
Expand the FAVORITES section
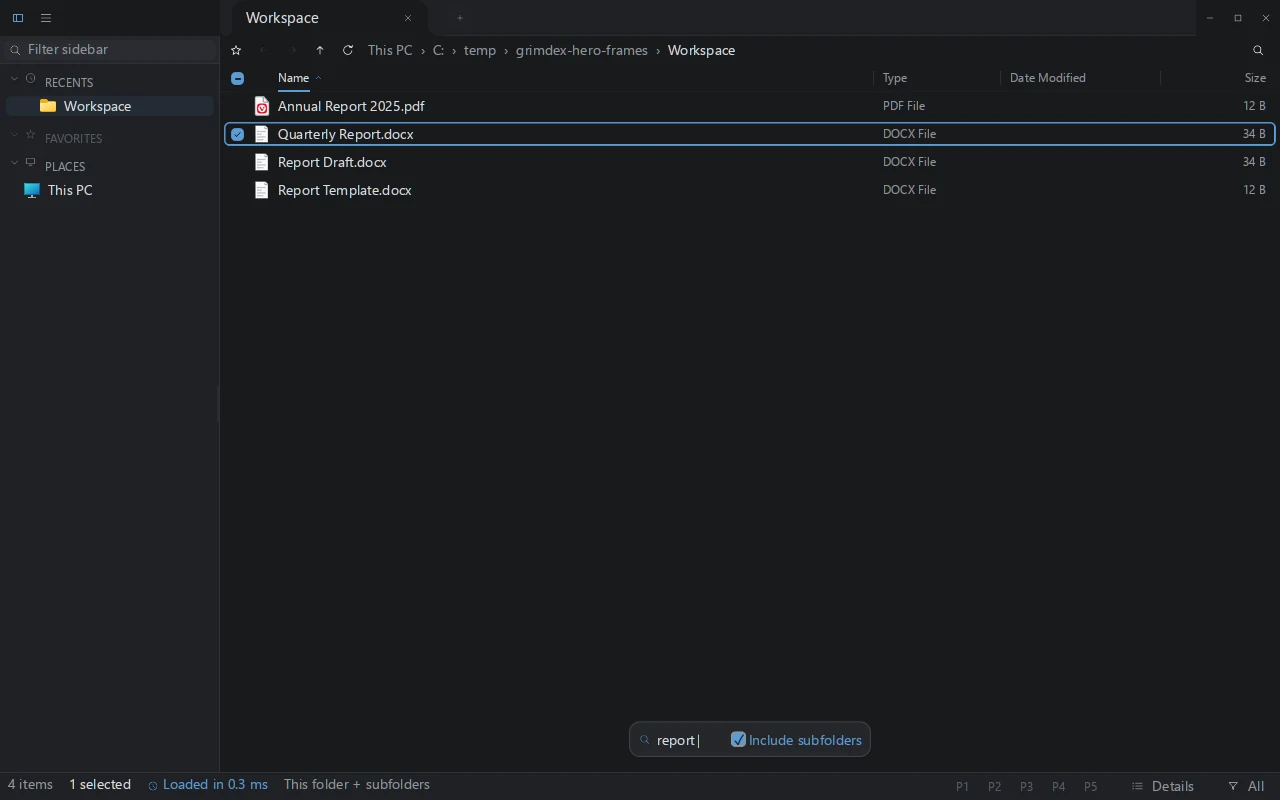click(x=15, y=135)
